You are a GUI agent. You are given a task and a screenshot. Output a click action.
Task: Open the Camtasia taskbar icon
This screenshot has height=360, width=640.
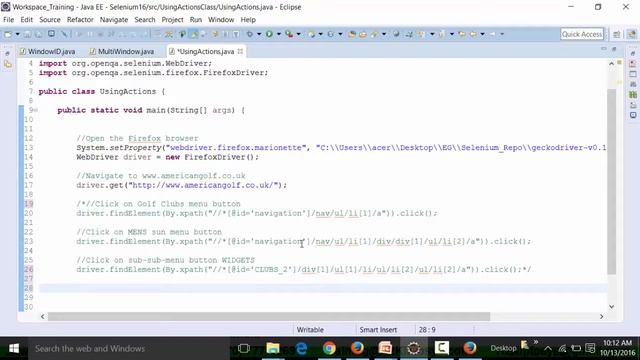[x=442, y=348]
